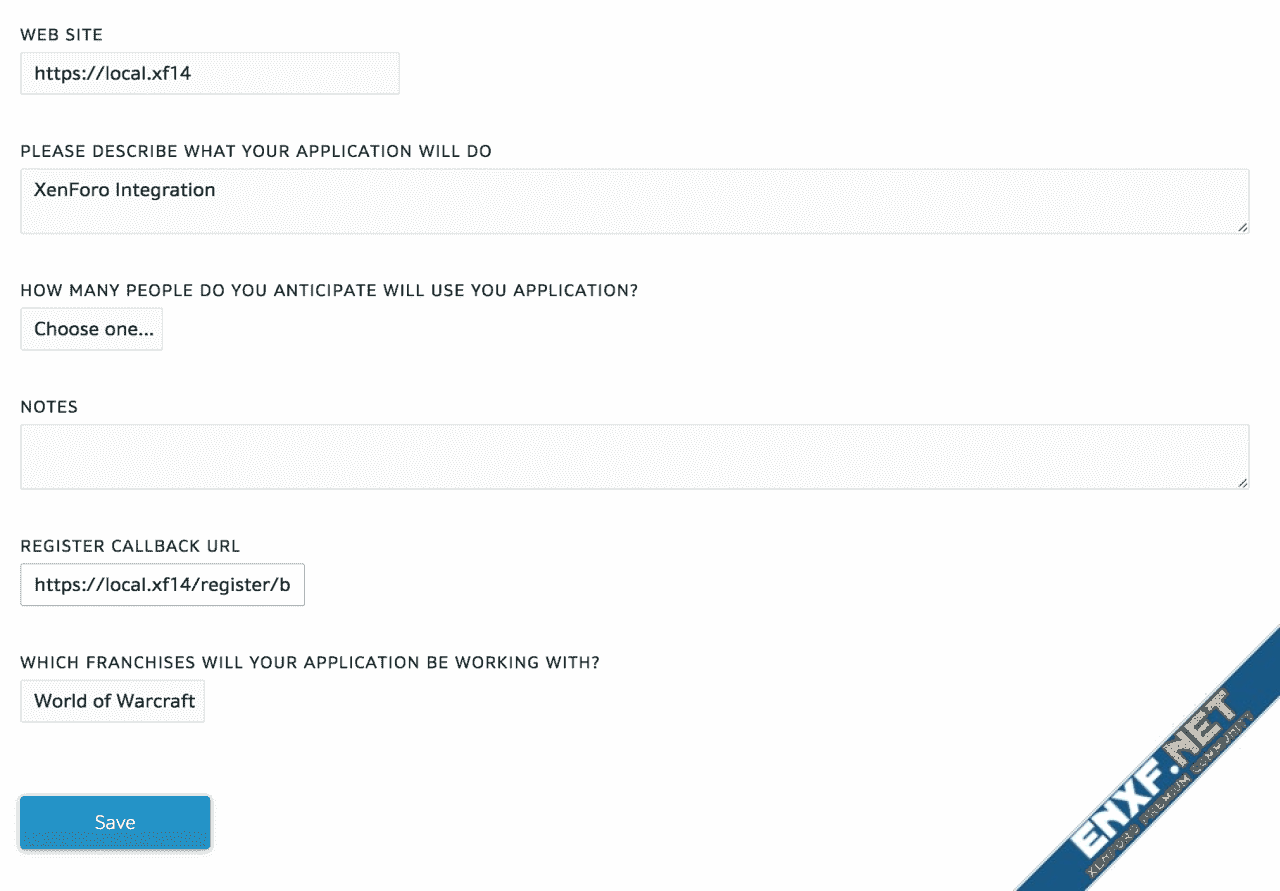Focus the empty Notes textarea
Screen dimensions: 1280x891
(x=634, y=457)
